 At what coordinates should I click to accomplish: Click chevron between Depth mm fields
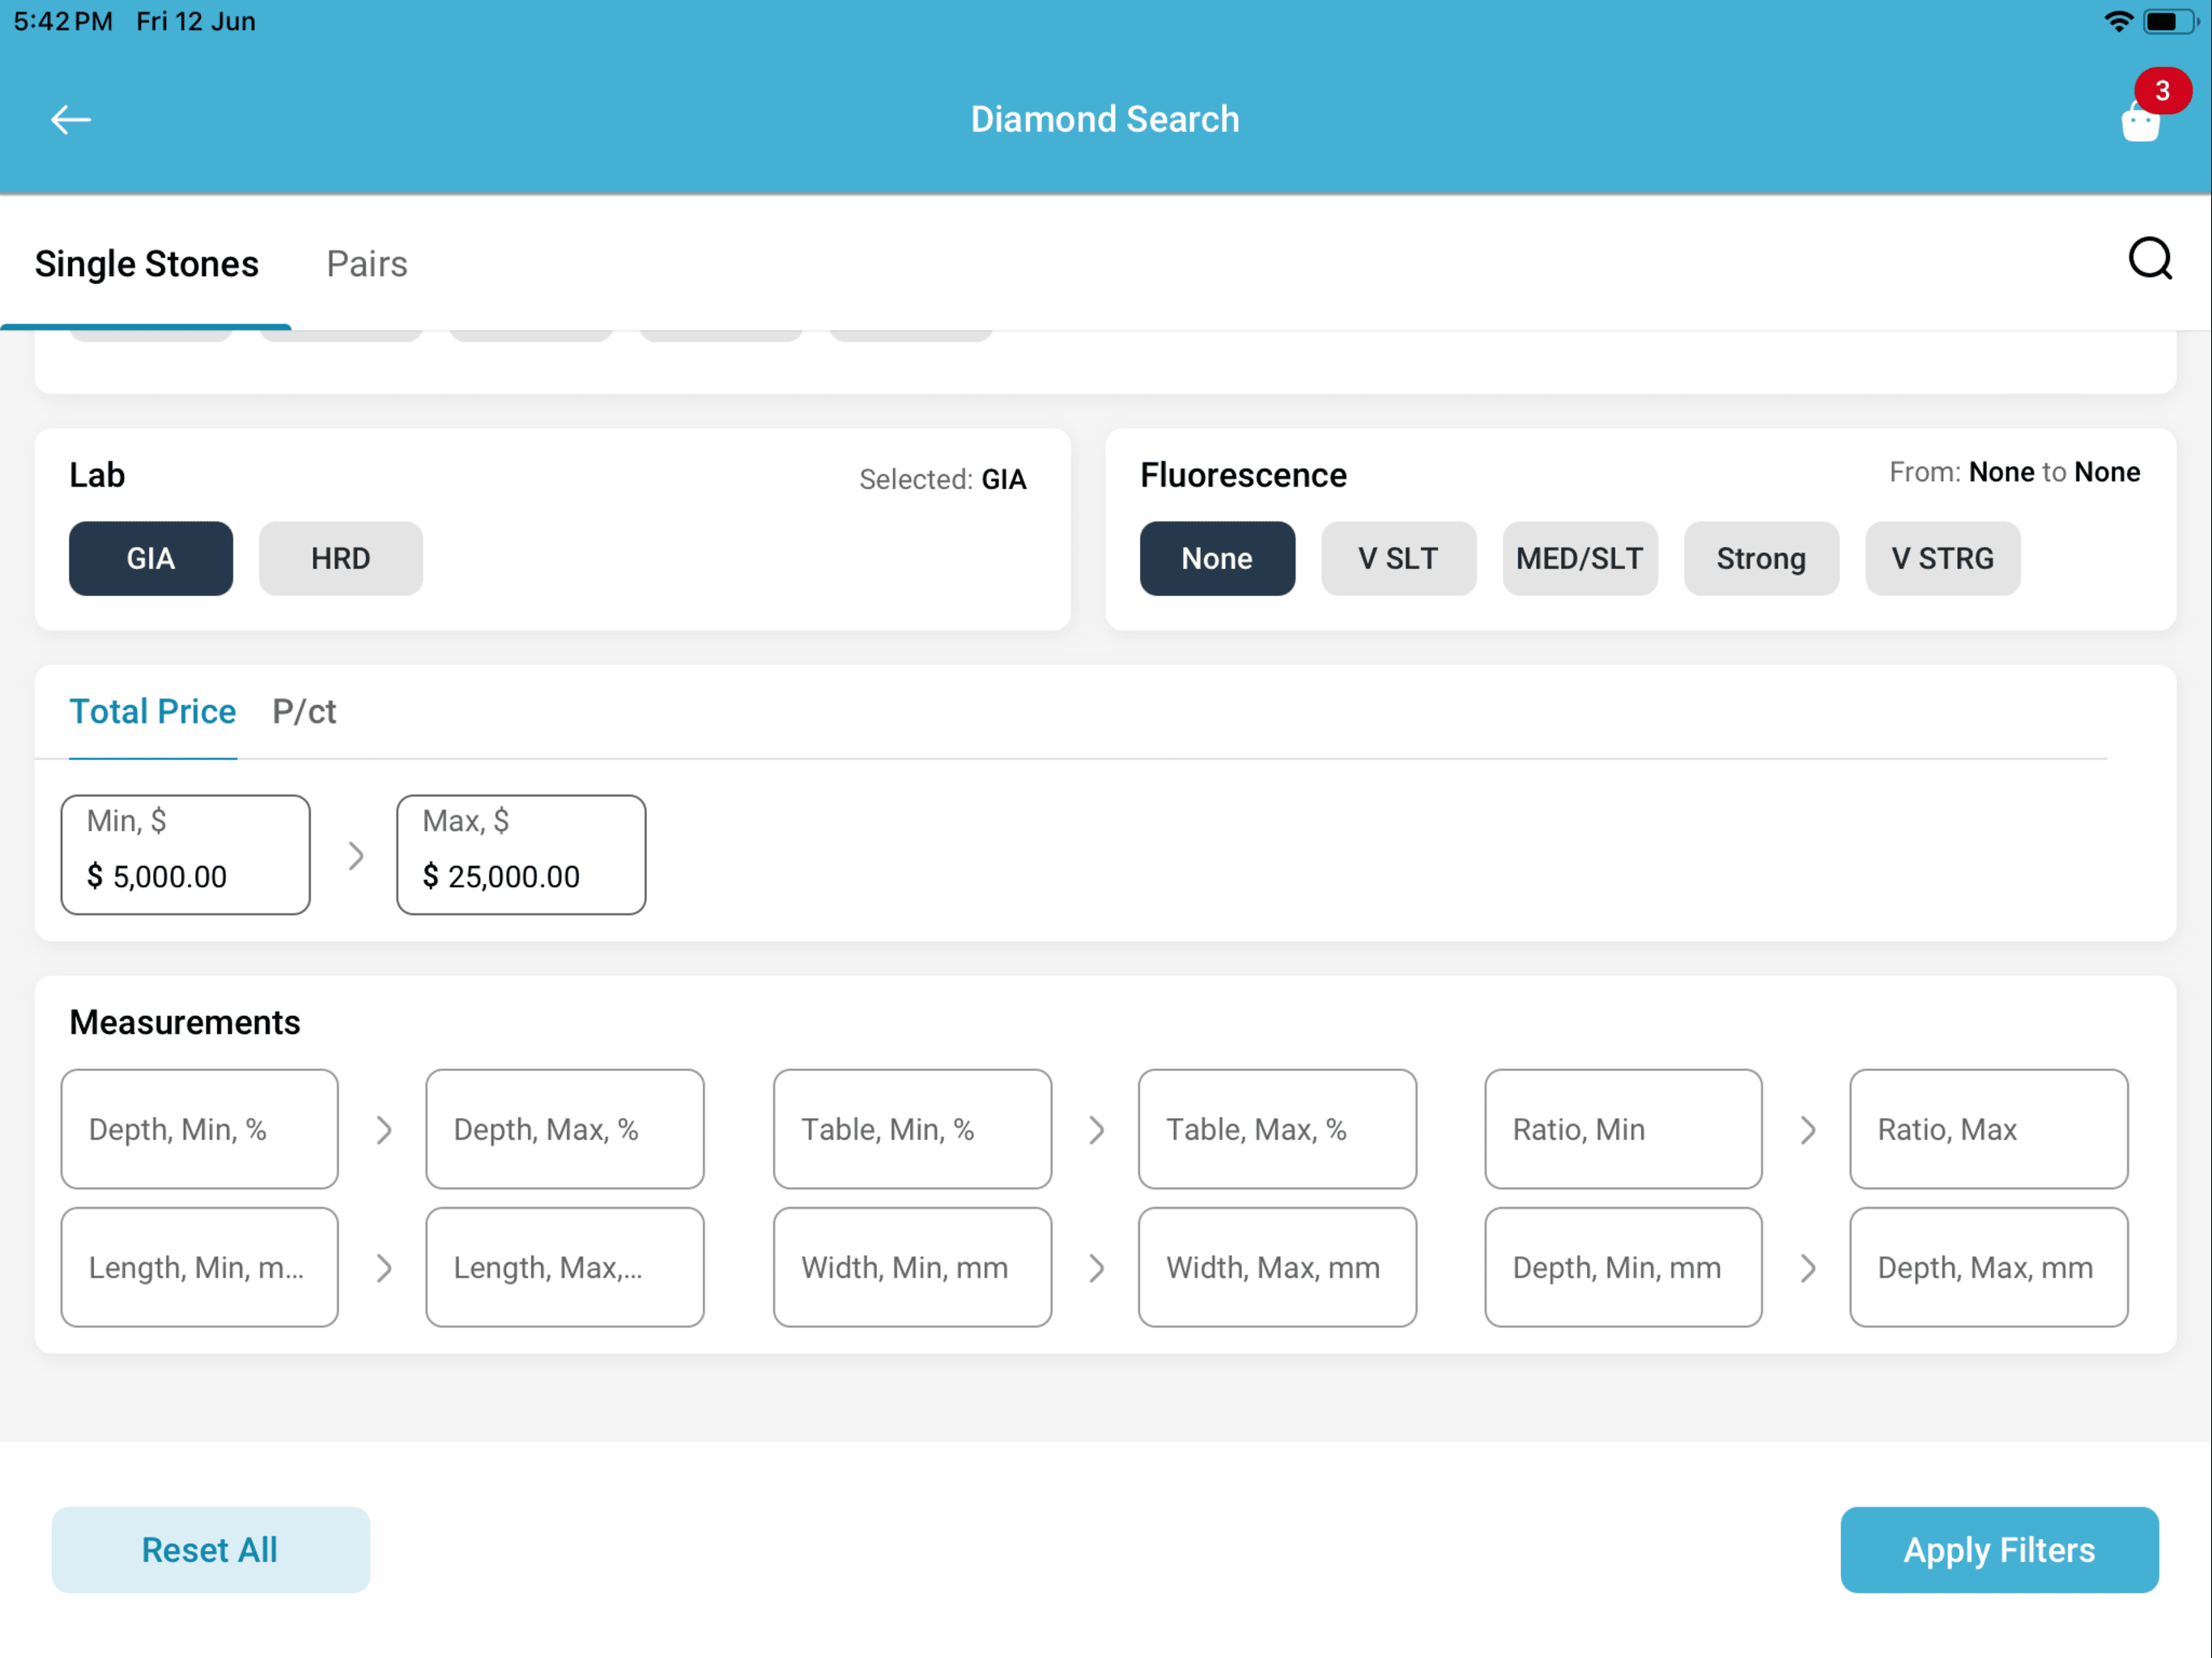click(x=1807, y=1267)
